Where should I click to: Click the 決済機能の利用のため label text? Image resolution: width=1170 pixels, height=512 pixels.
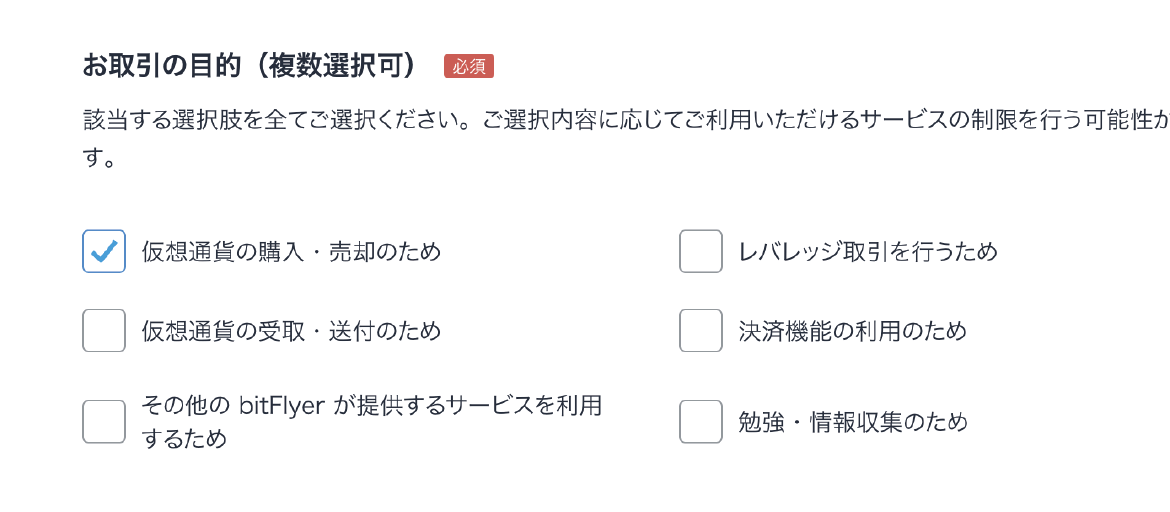(x=853, y=331)
